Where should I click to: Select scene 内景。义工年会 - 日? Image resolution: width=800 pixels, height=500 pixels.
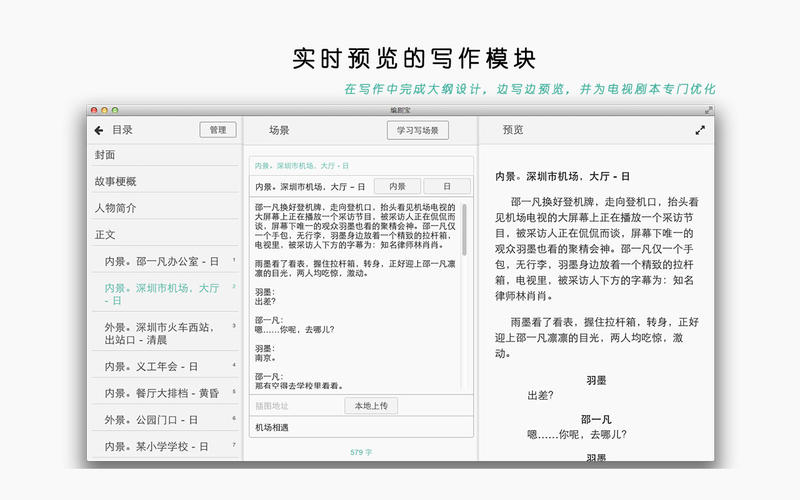pyautogui.click(x=164, y=366)
